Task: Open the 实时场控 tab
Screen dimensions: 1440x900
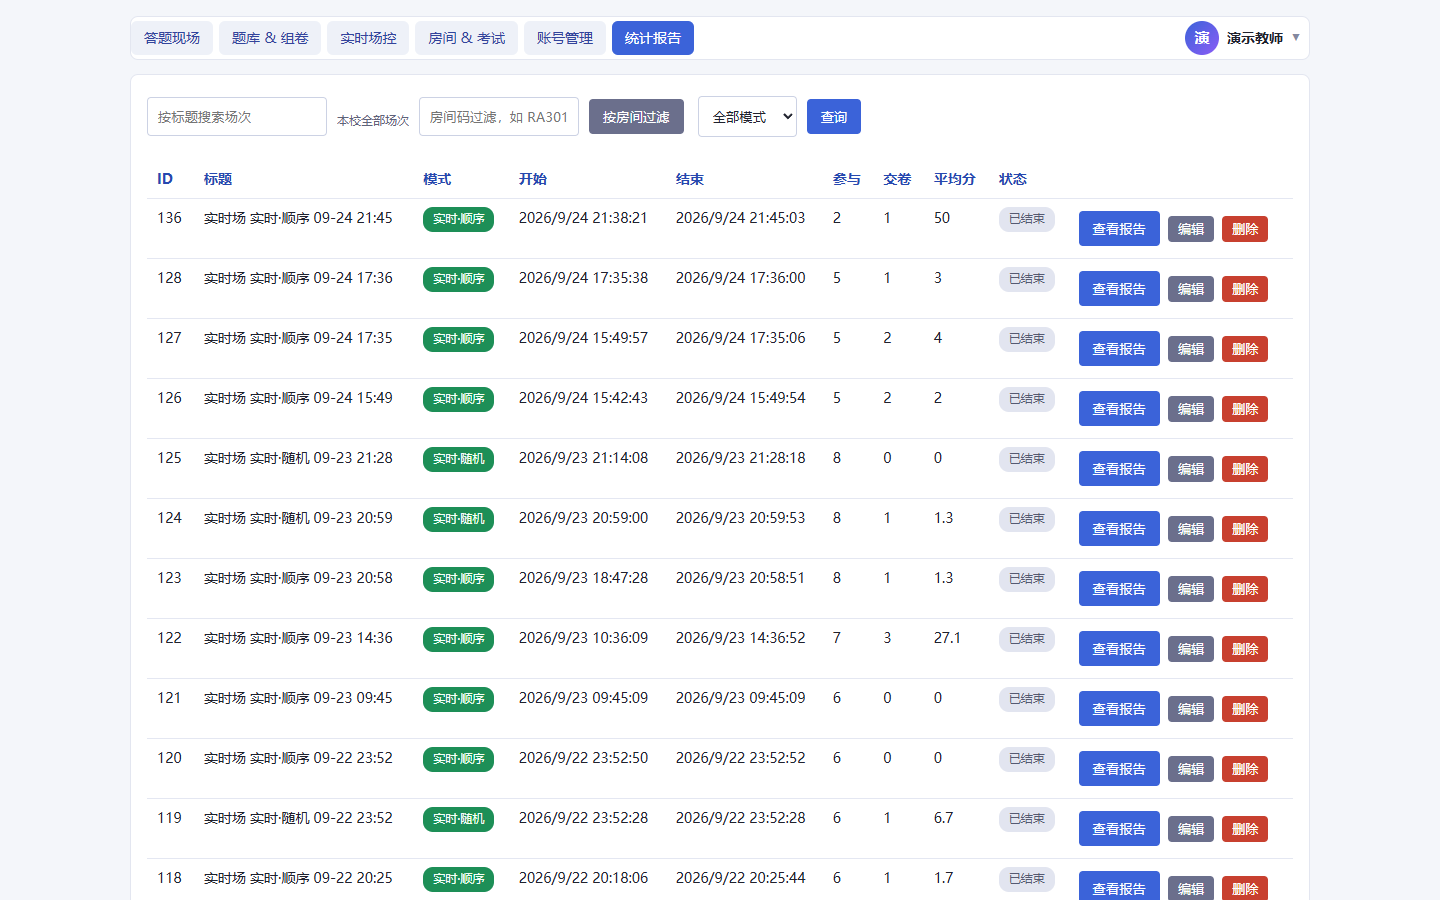Action: pyautogui.click(x=368, y=38)
